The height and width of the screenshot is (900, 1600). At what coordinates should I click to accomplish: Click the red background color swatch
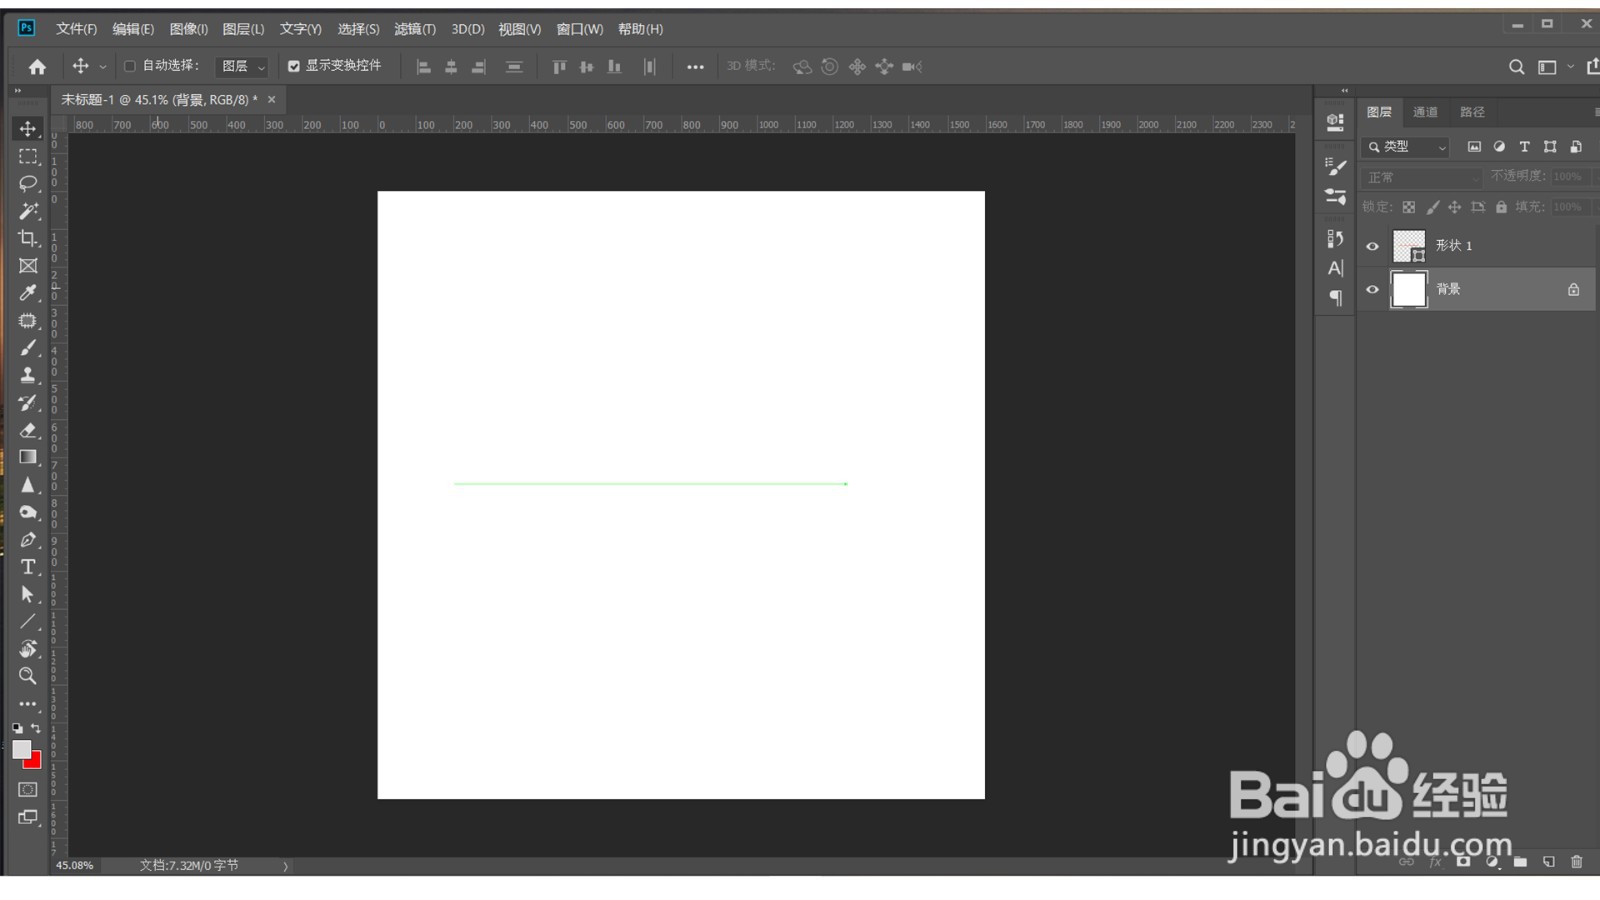35,763
